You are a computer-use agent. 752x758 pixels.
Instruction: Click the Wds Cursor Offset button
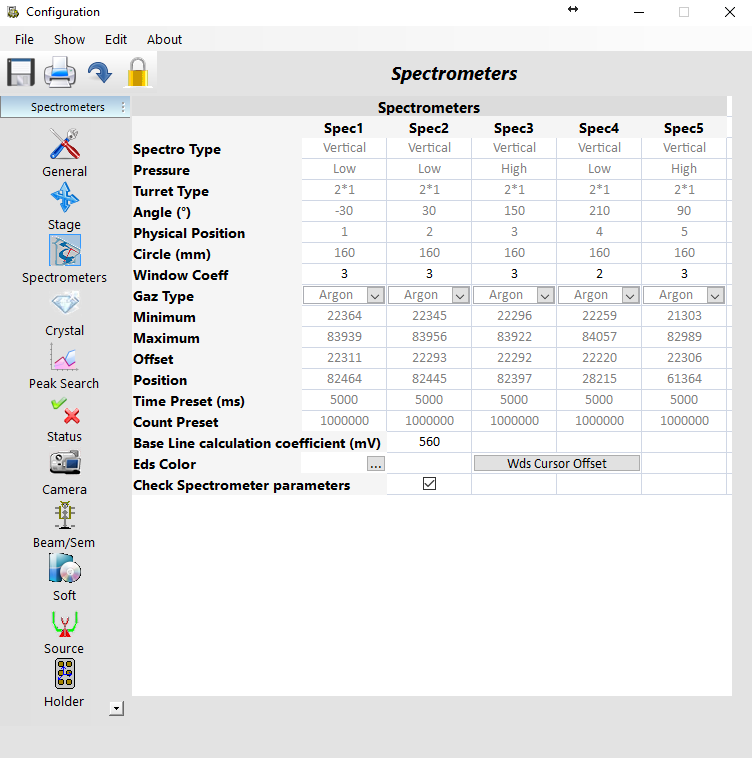(556, 463)
